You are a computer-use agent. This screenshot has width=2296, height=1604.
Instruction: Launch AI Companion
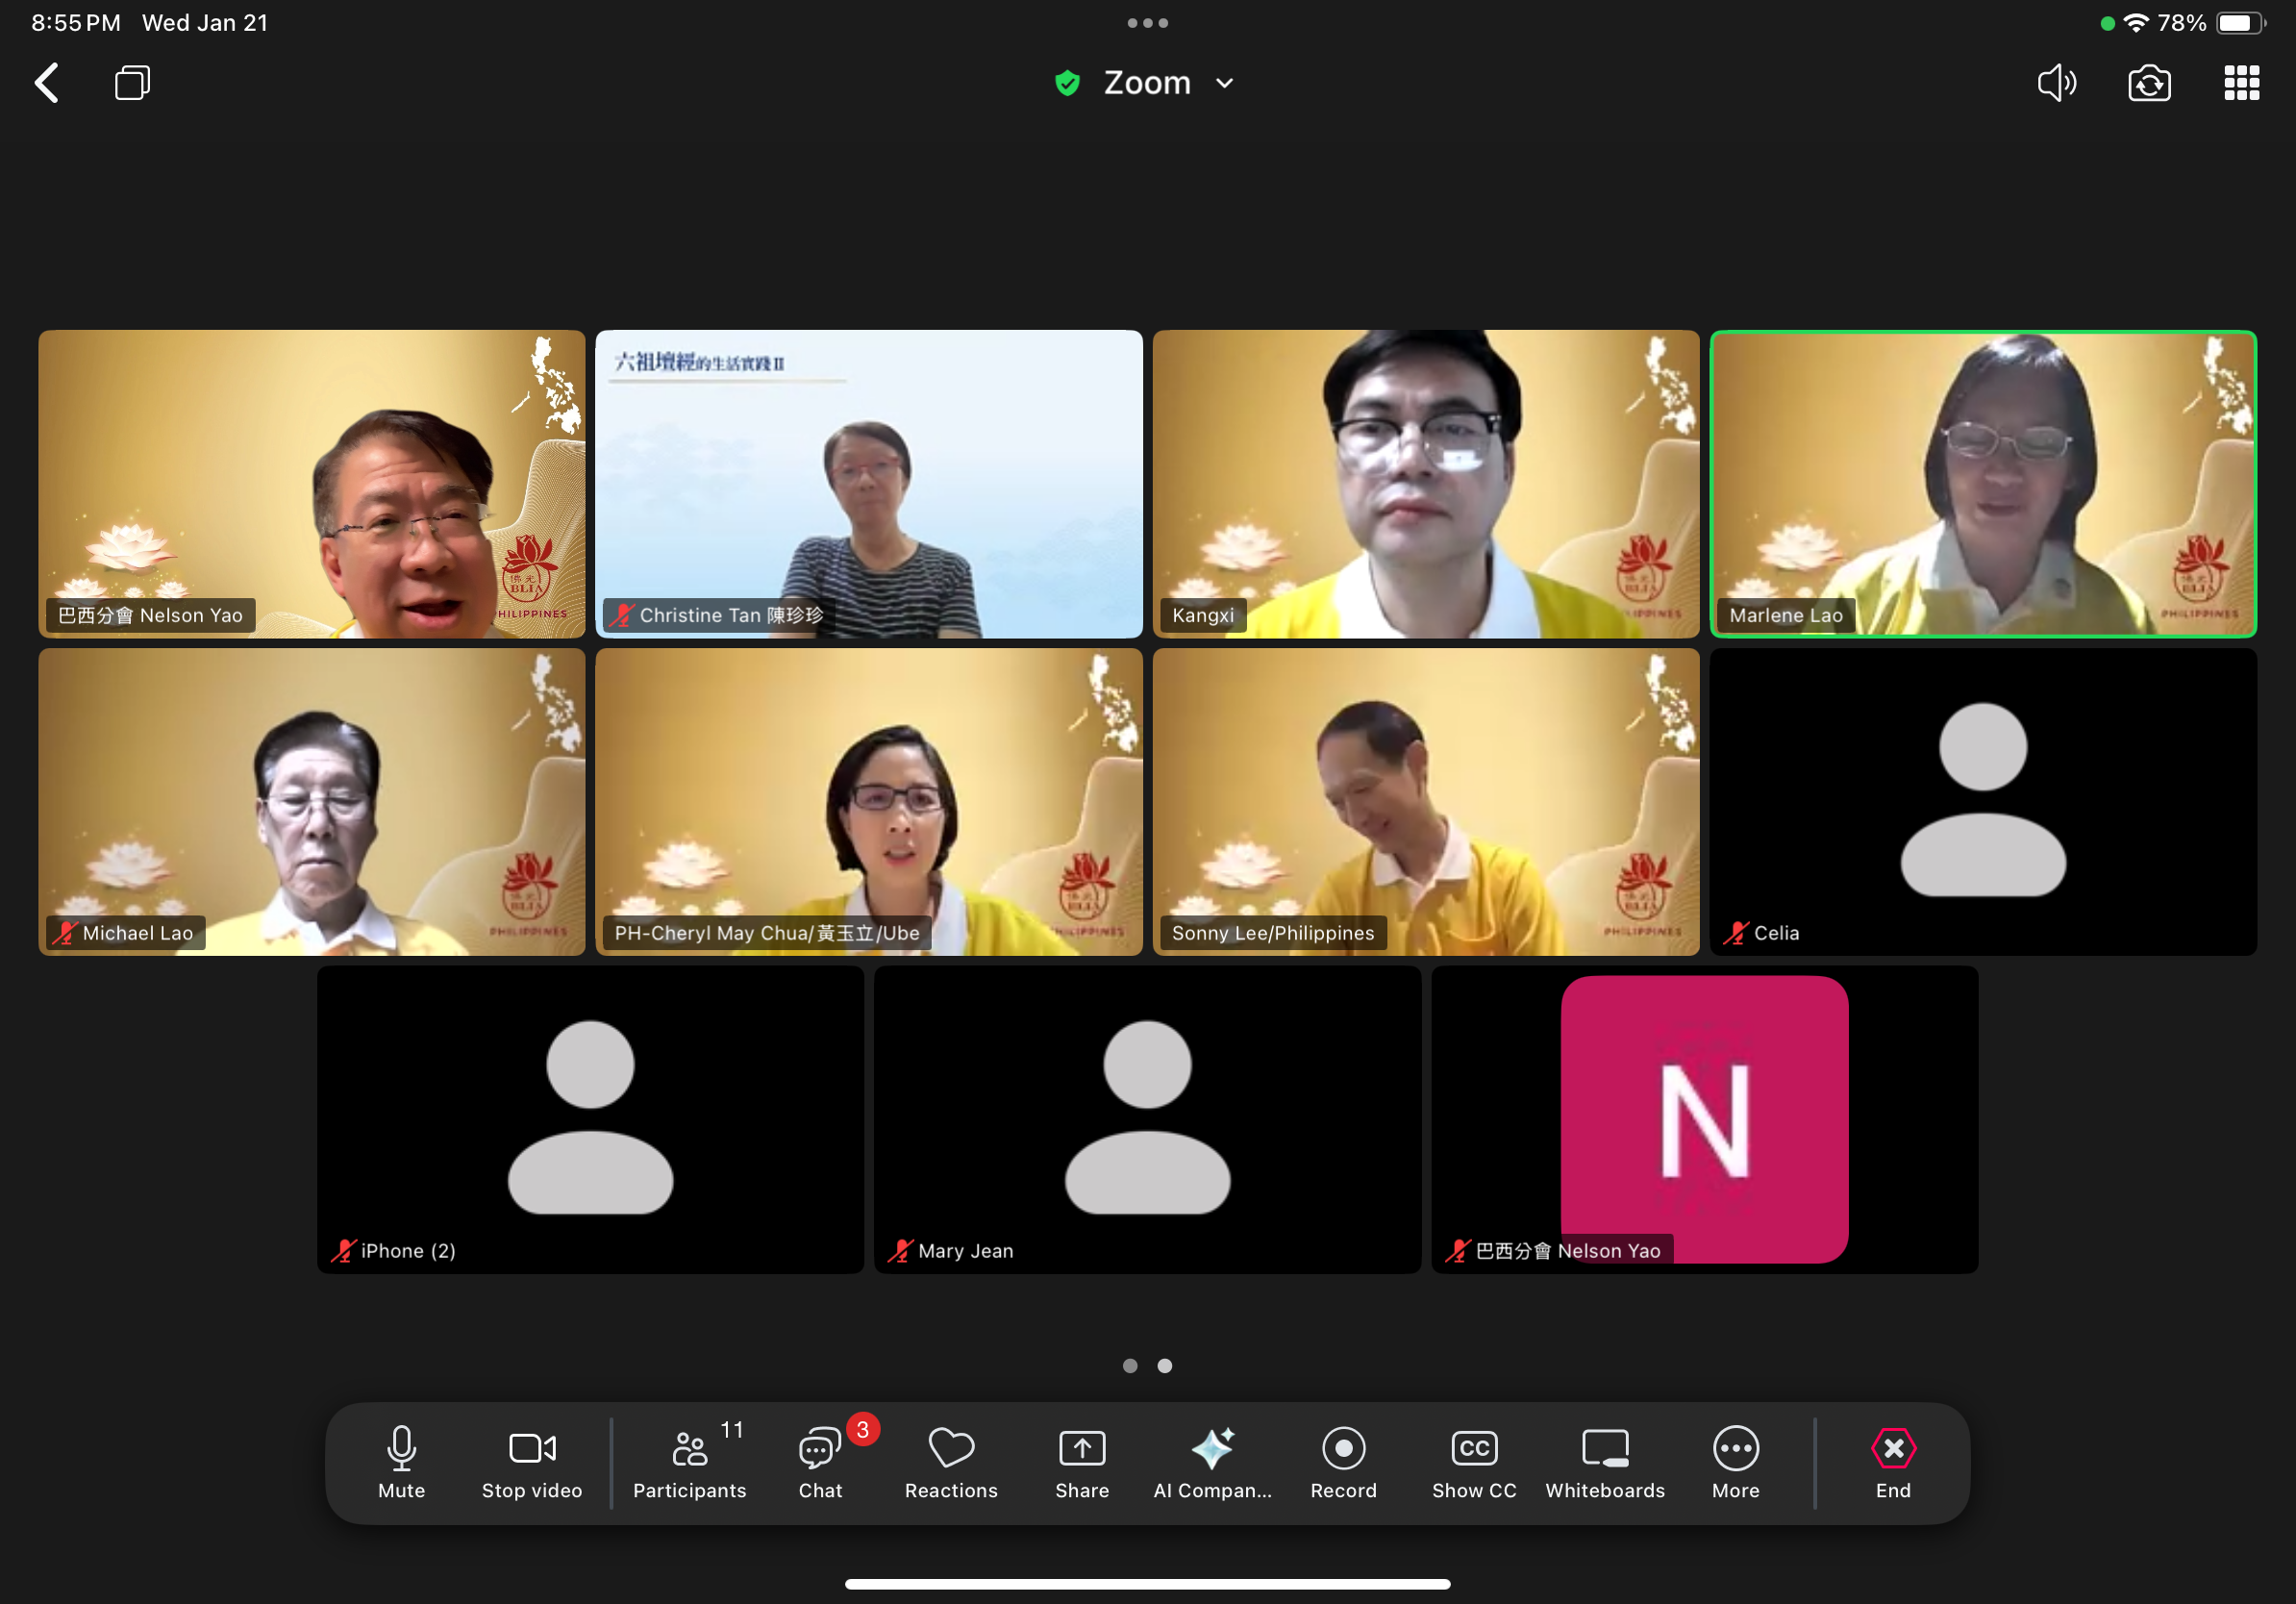1212,1461
